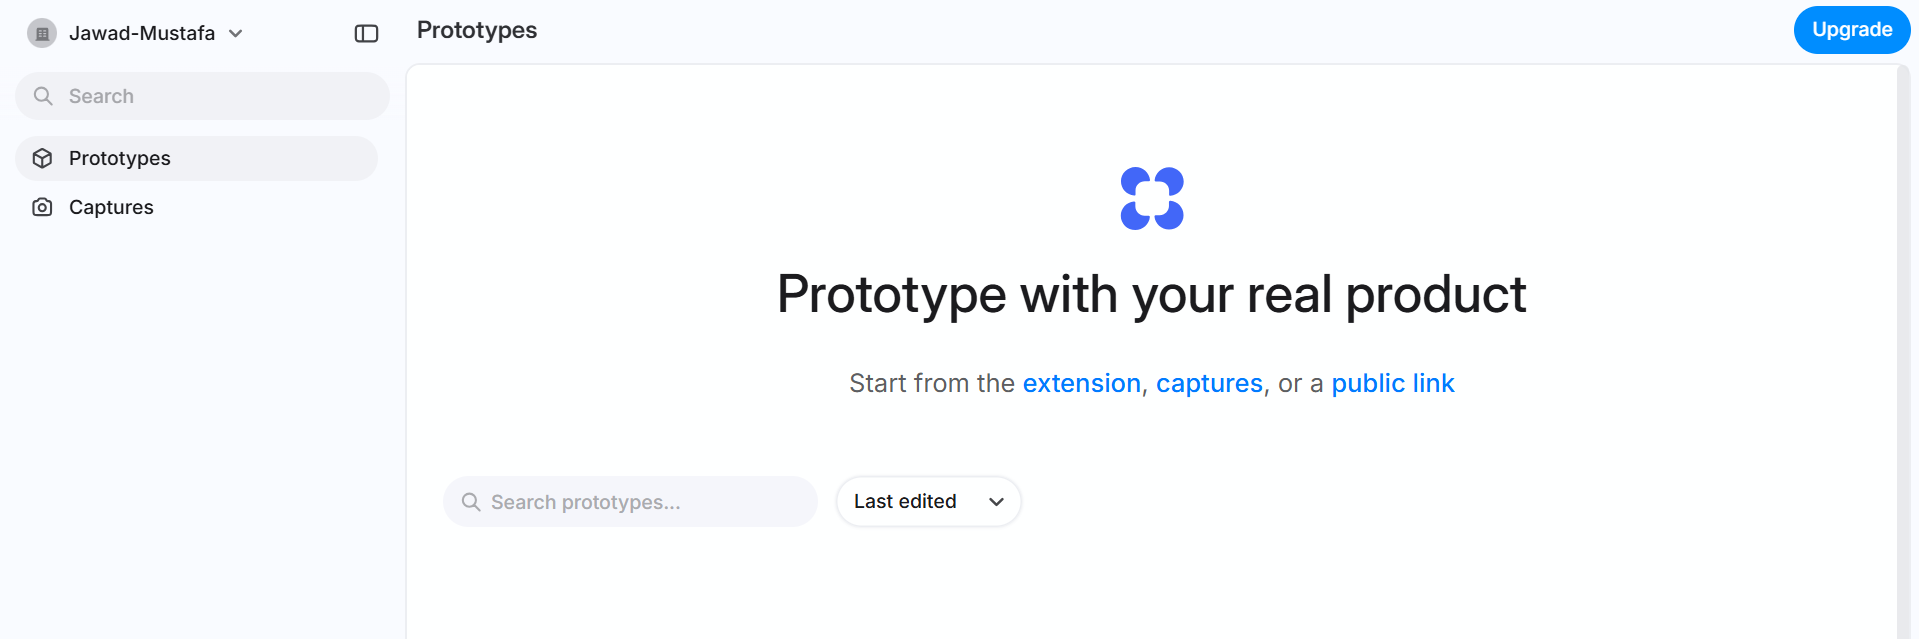The height and width of the screenshot is (639, 1919).
Task: Expand the workspace chevron next to Jawad-Mustafa
Action: 236,33
